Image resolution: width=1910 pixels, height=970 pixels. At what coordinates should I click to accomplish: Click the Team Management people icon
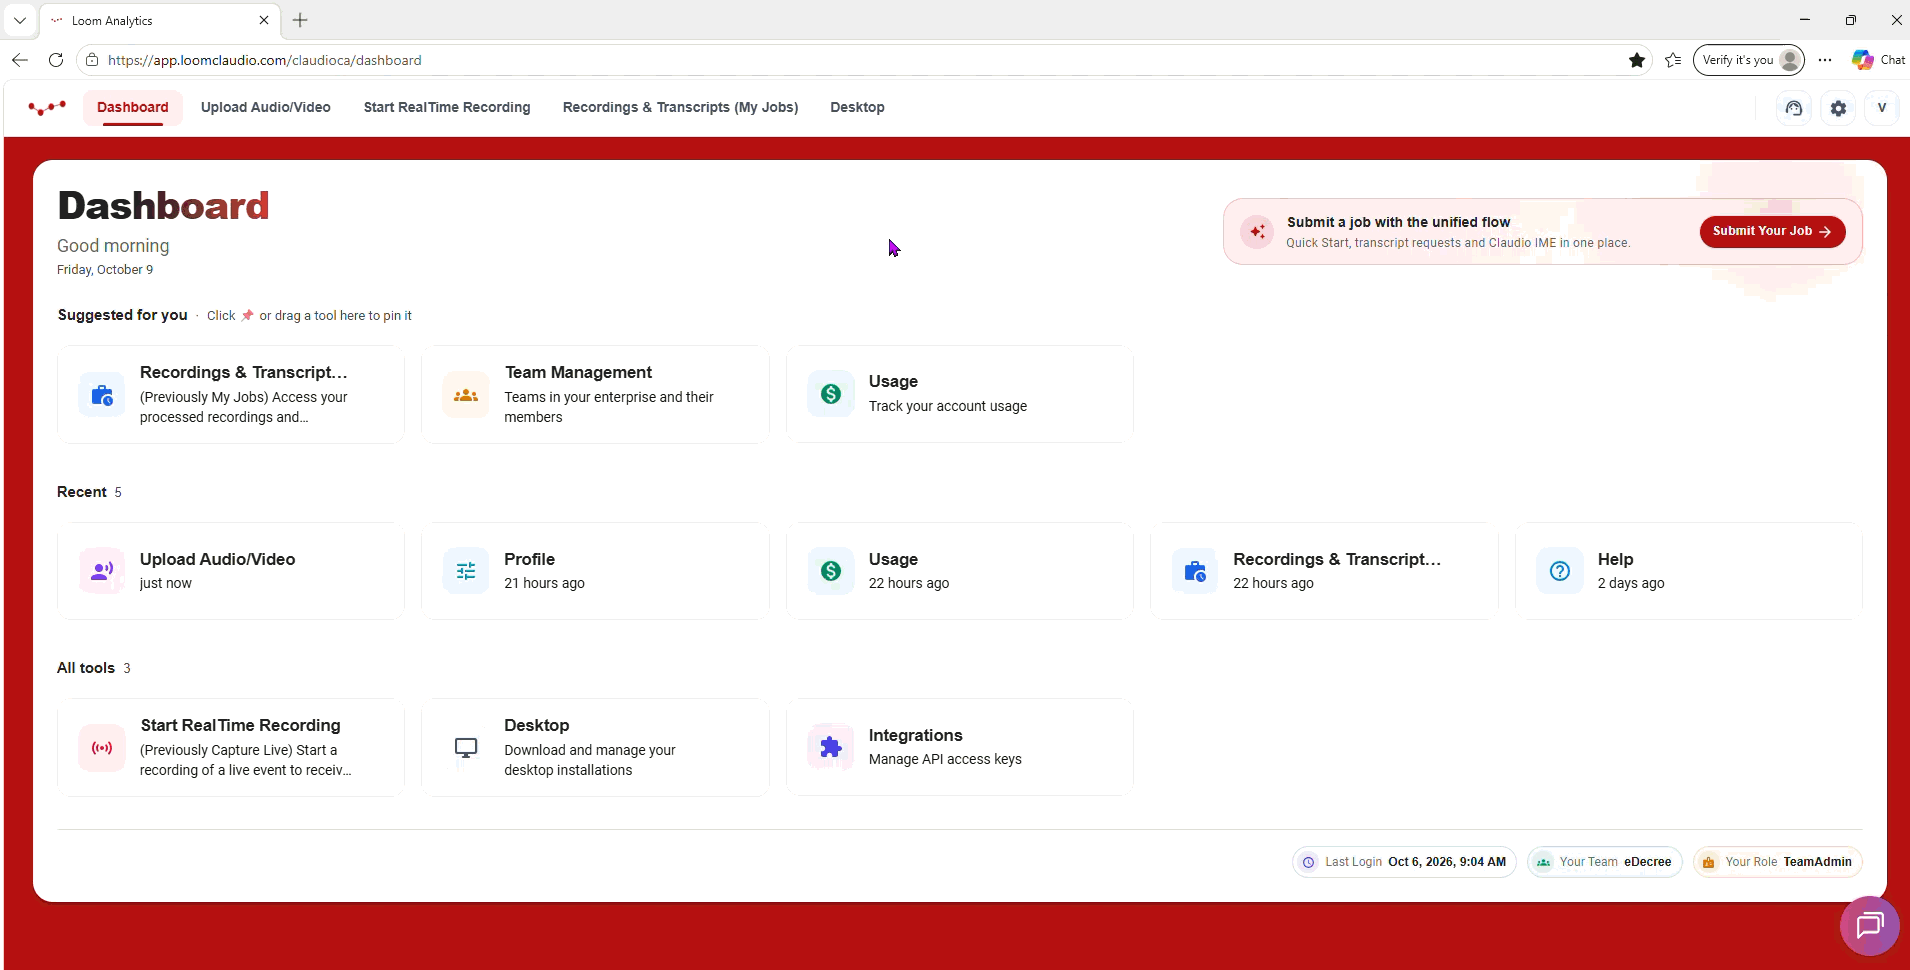(466, 395)
